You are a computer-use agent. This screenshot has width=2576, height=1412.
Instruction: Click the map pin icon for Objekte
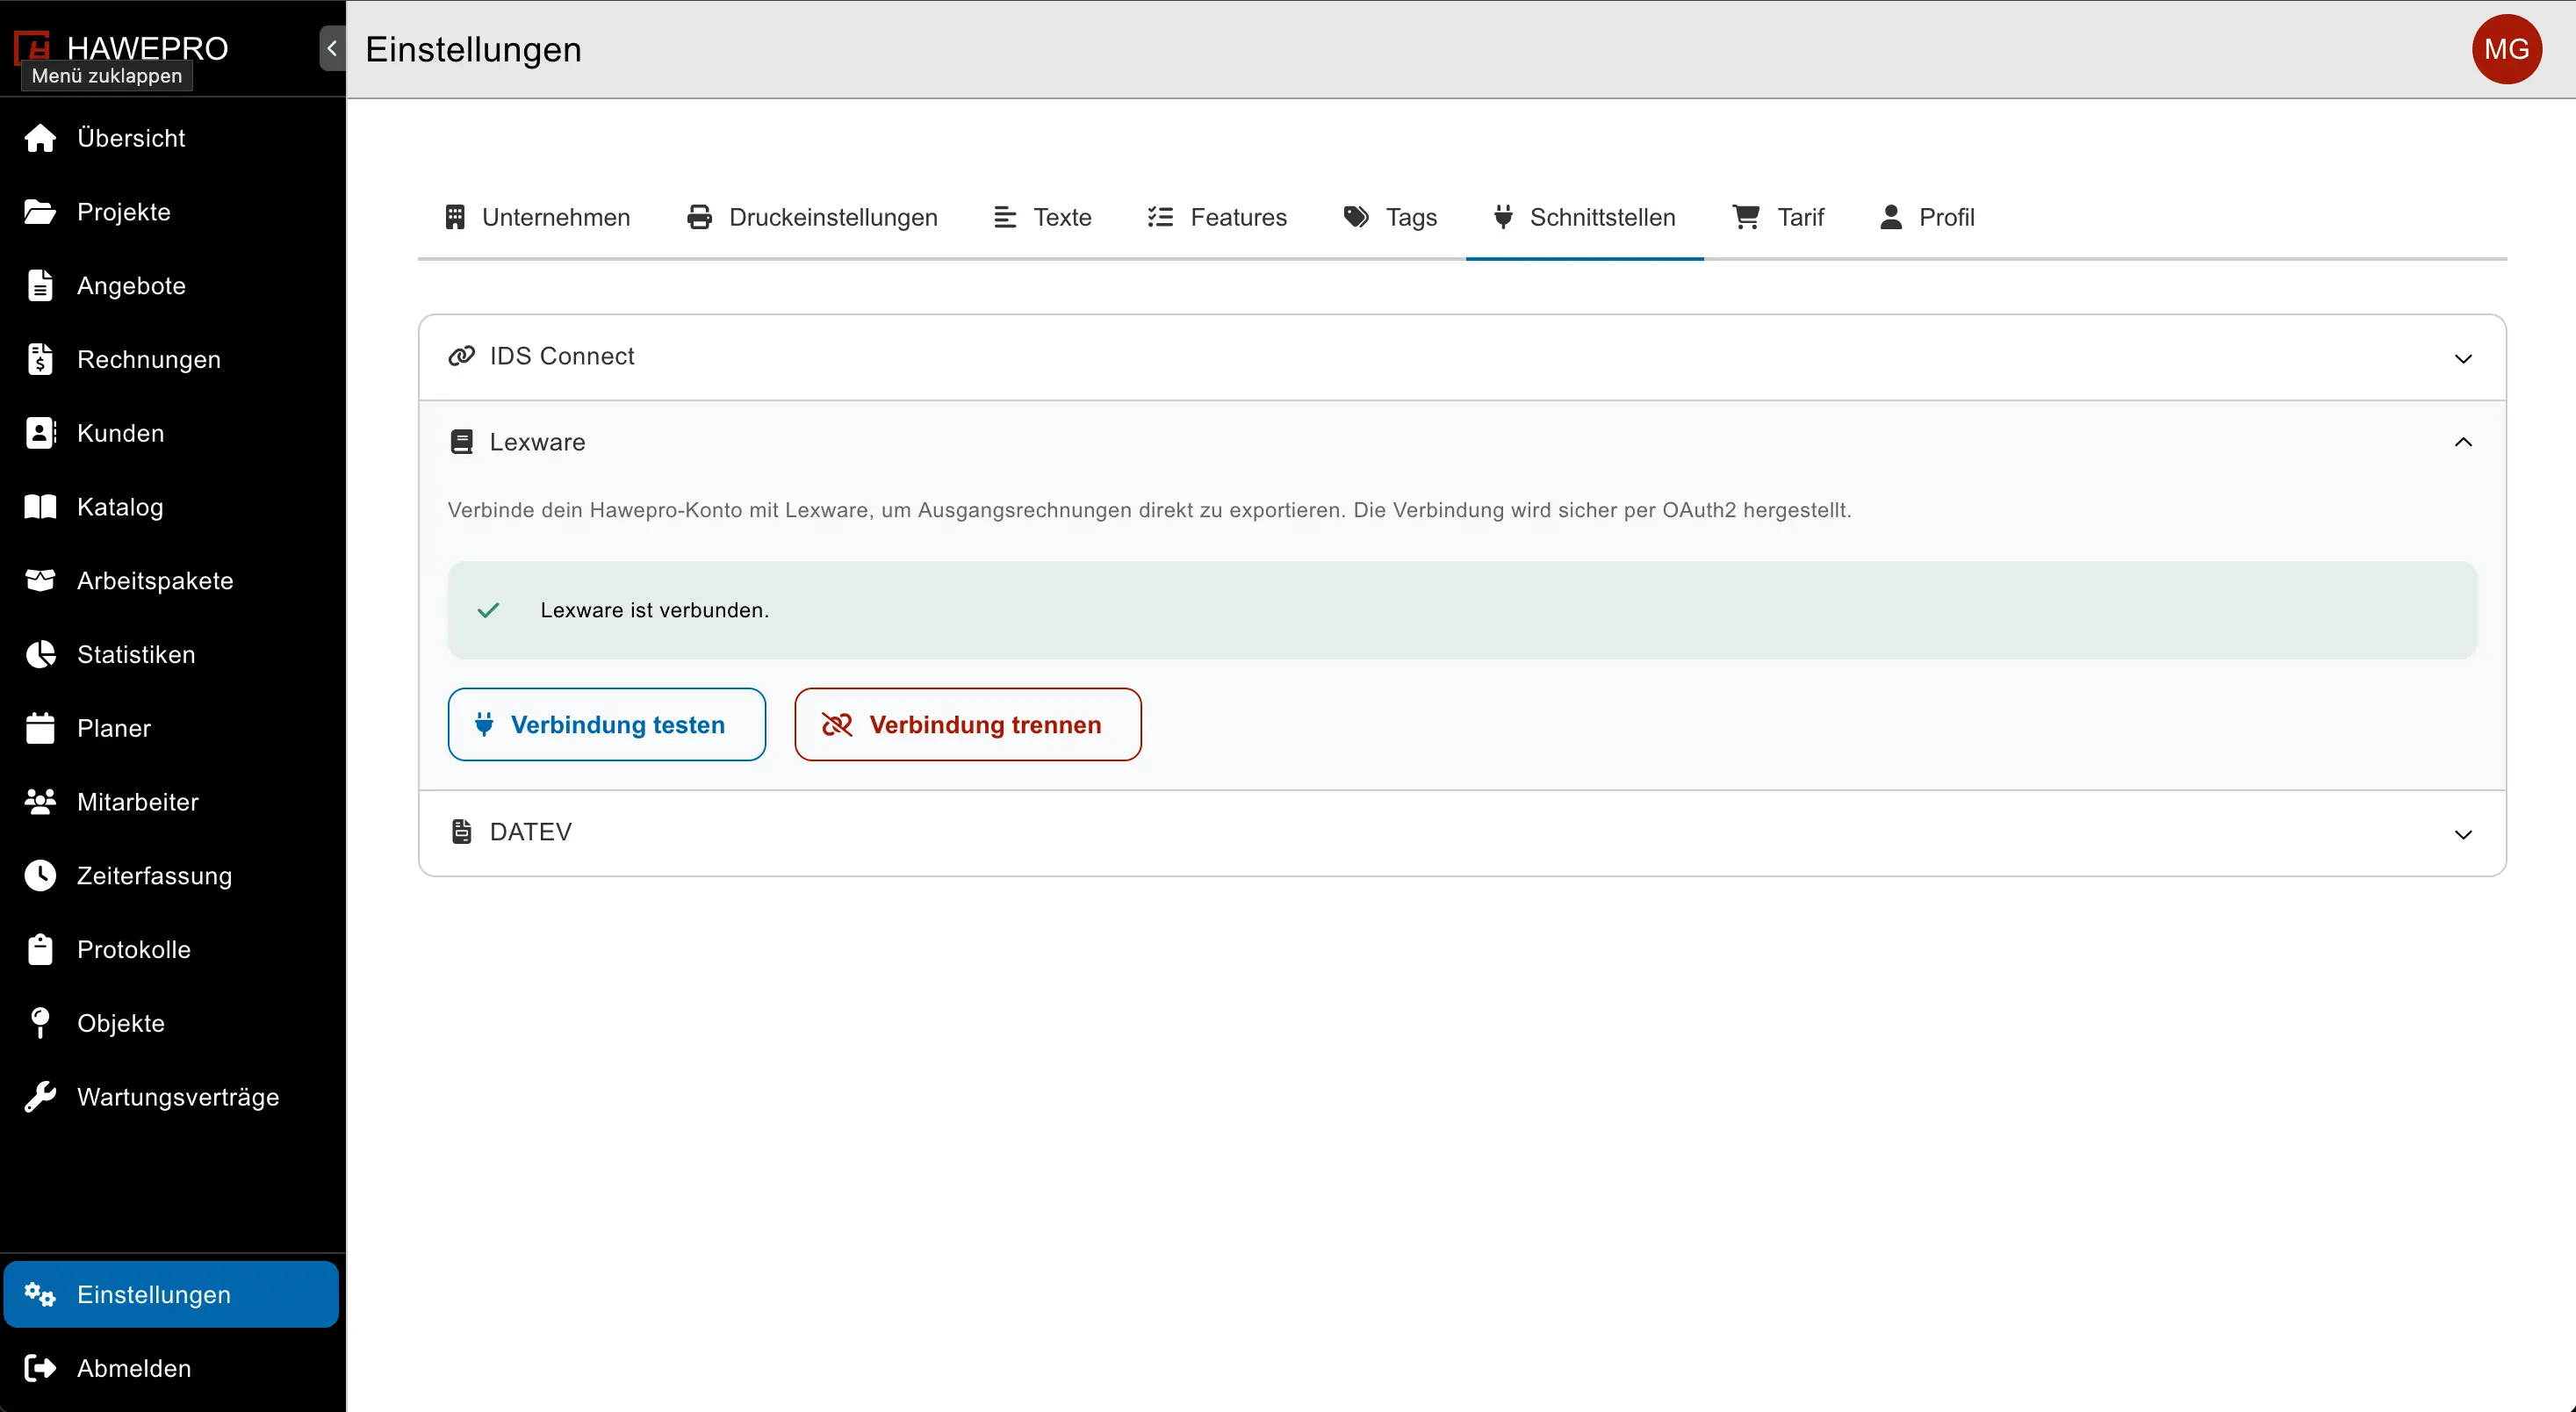pos(40,1023)
